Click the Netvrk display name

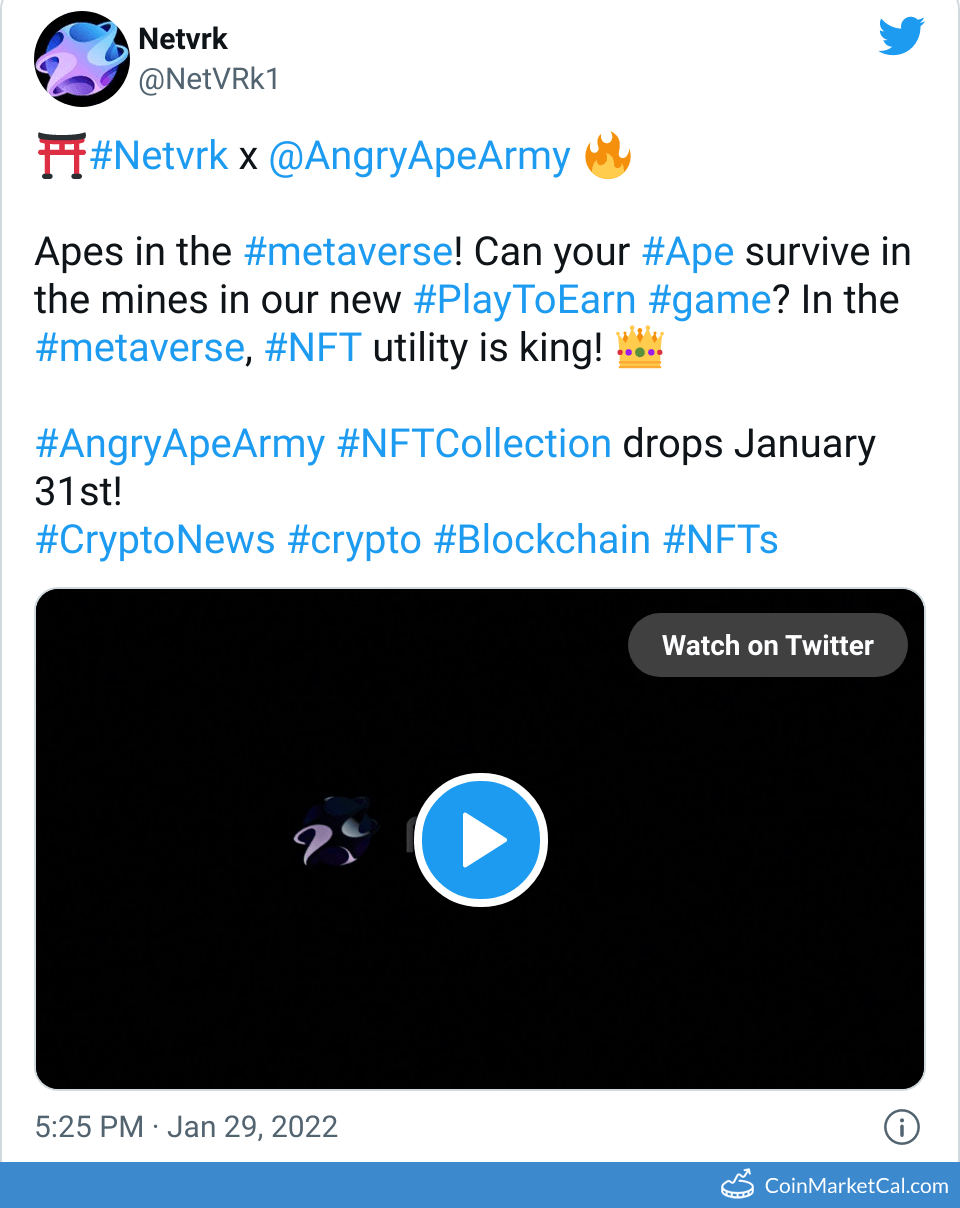click(x=183, y=40)
